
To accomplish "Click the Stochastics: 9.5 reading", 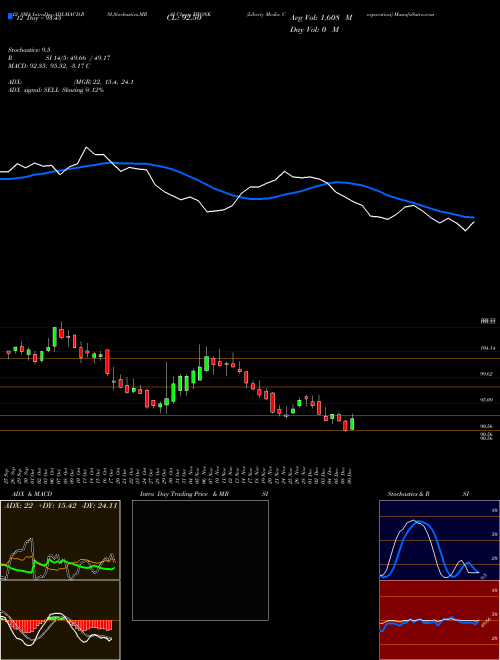I will tap(29, 50).
